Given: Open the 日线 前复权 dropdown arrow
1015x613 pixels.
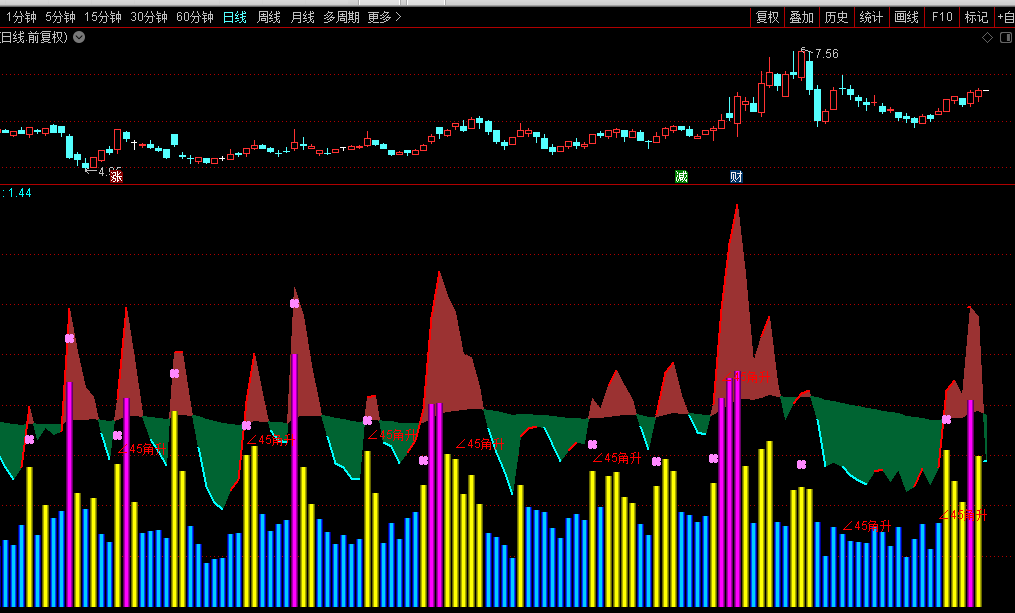Looking at the screenshot, I should click(79, 38).
